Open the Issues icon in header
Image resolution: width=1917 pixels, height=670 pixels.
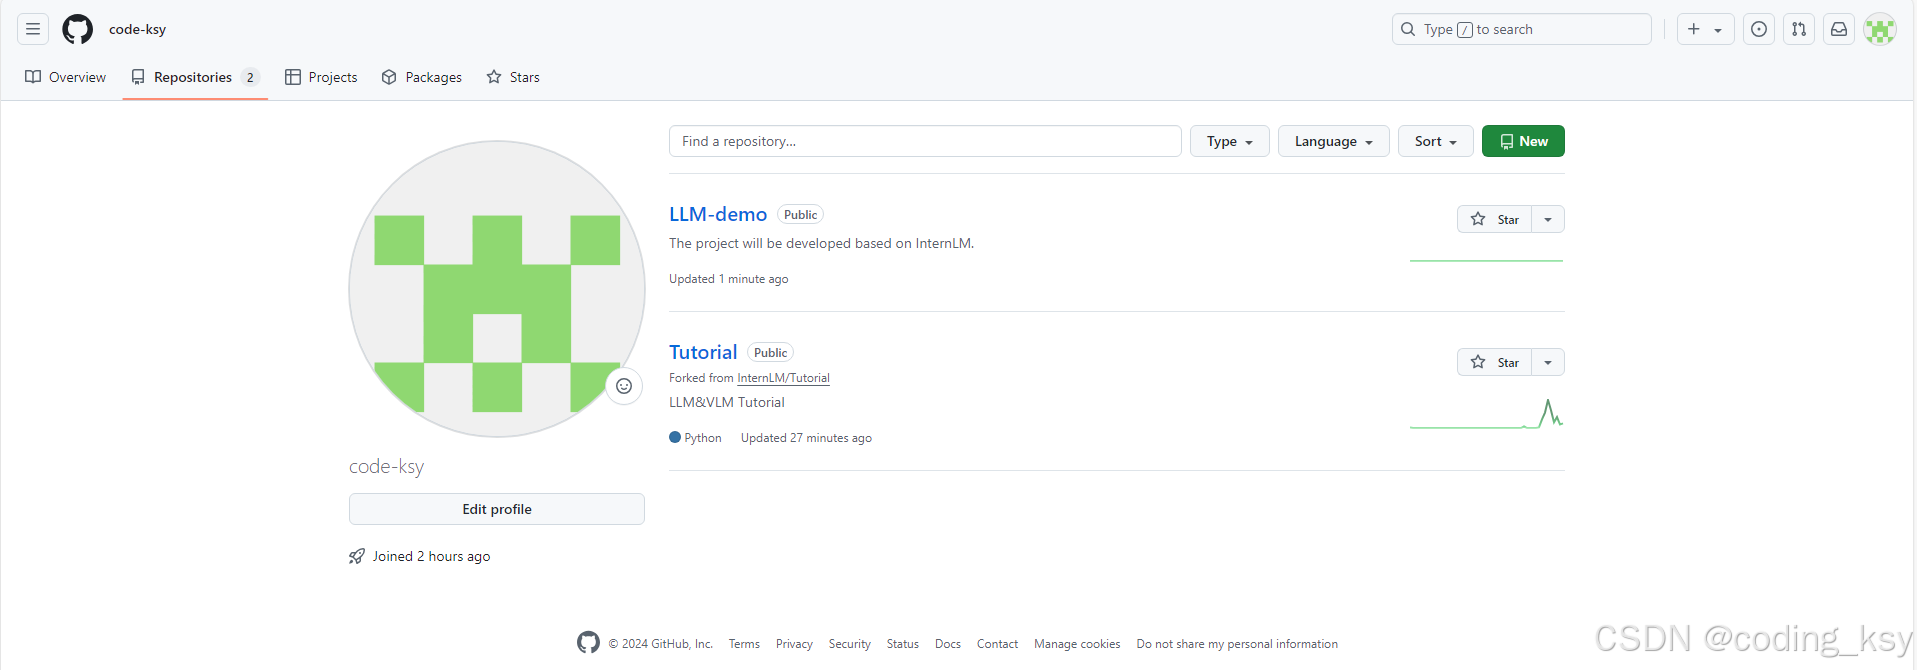pos(1759,29)
